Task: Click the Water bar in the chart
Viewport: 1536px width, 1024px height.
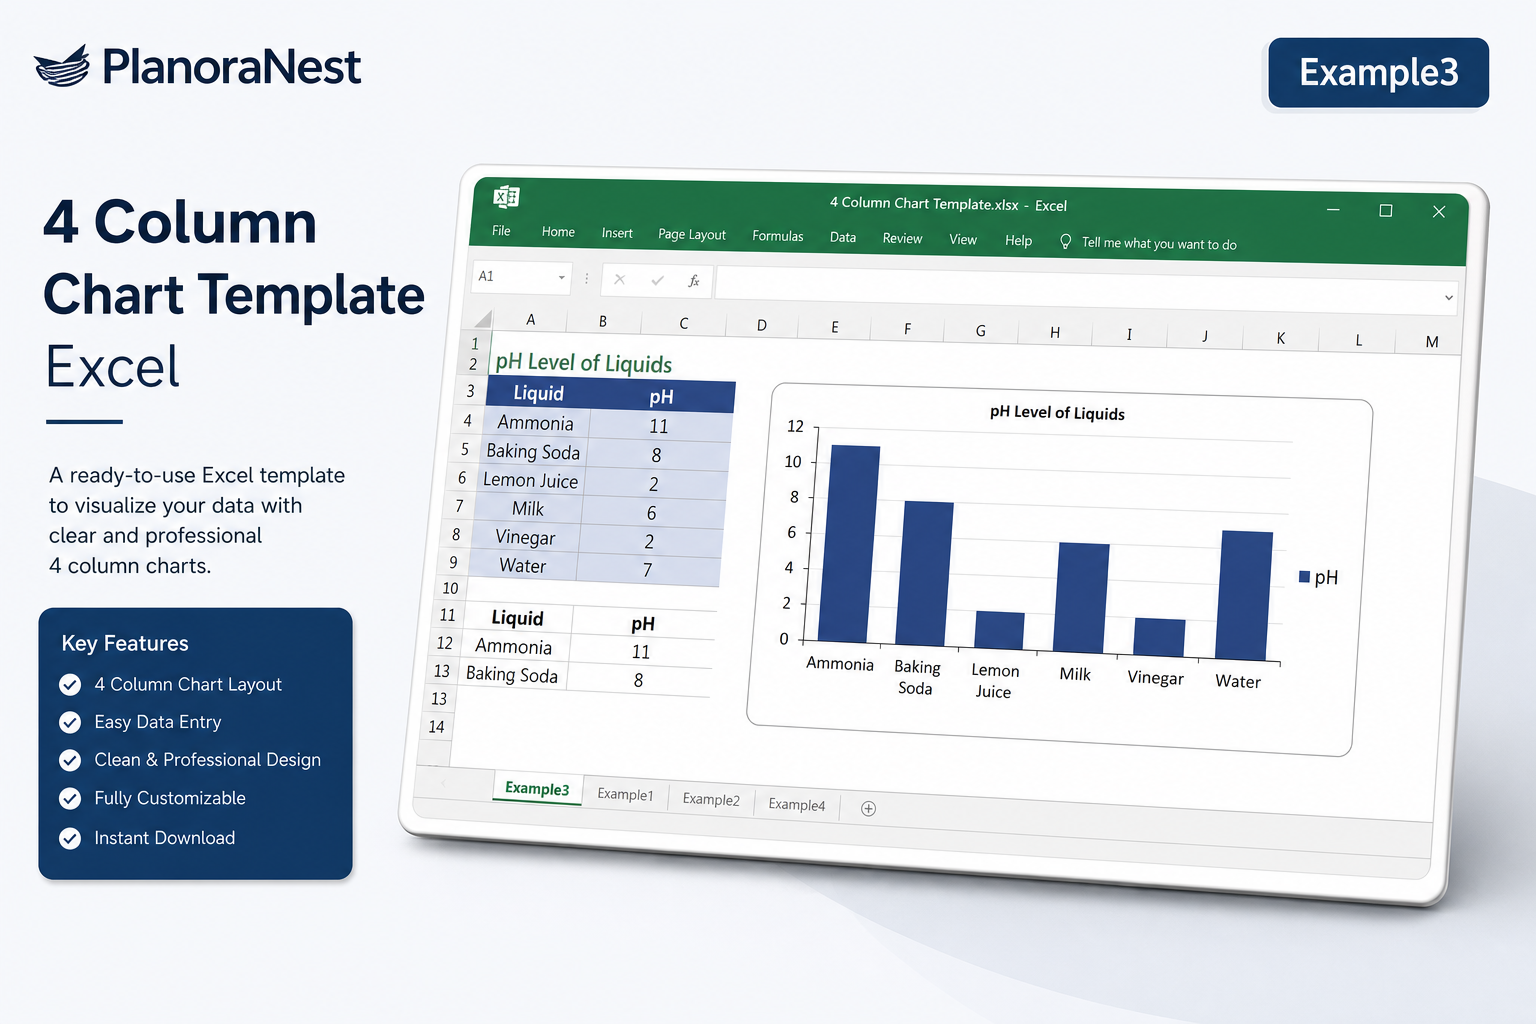Action: click(1244, 596)
